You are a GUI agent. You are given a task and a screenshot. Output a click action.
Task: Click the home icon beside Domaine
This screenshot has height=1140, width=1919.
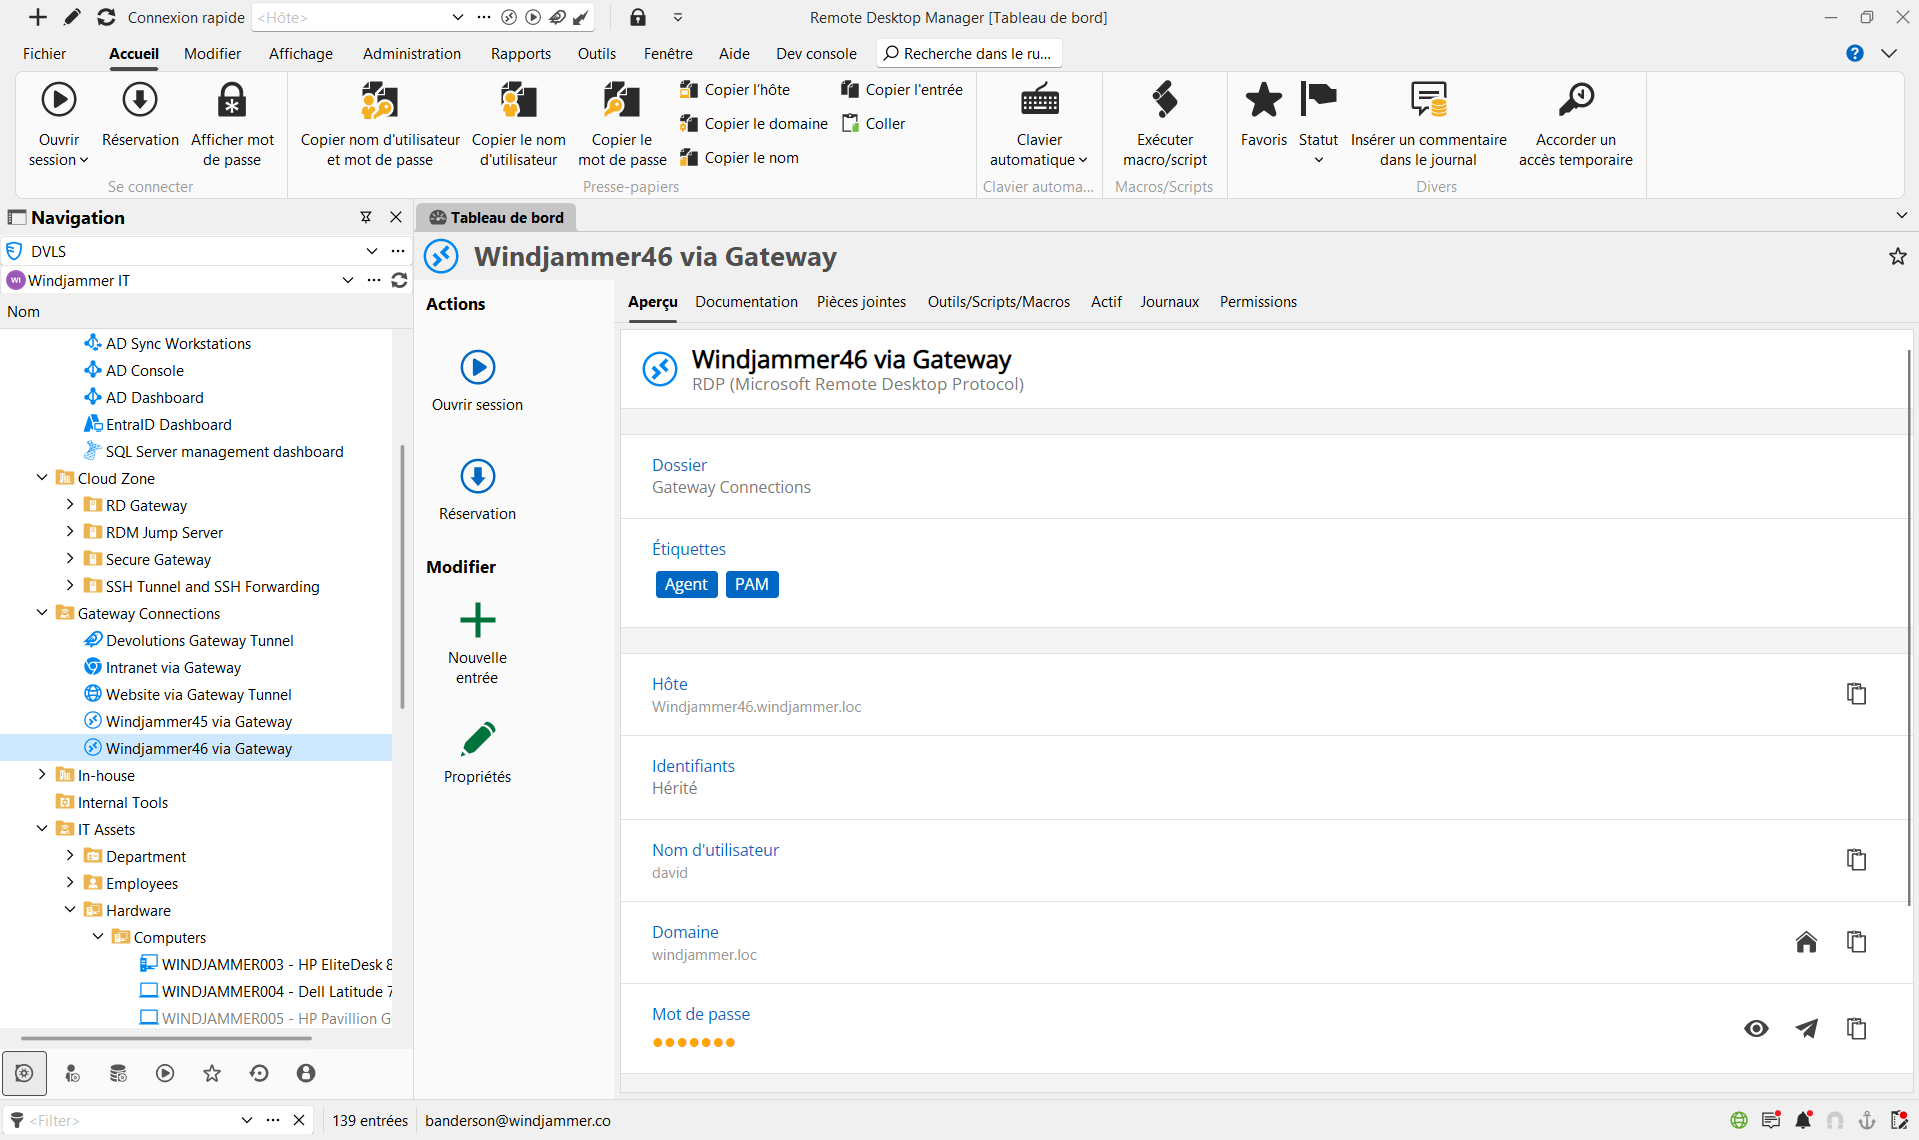point(1806,942)
